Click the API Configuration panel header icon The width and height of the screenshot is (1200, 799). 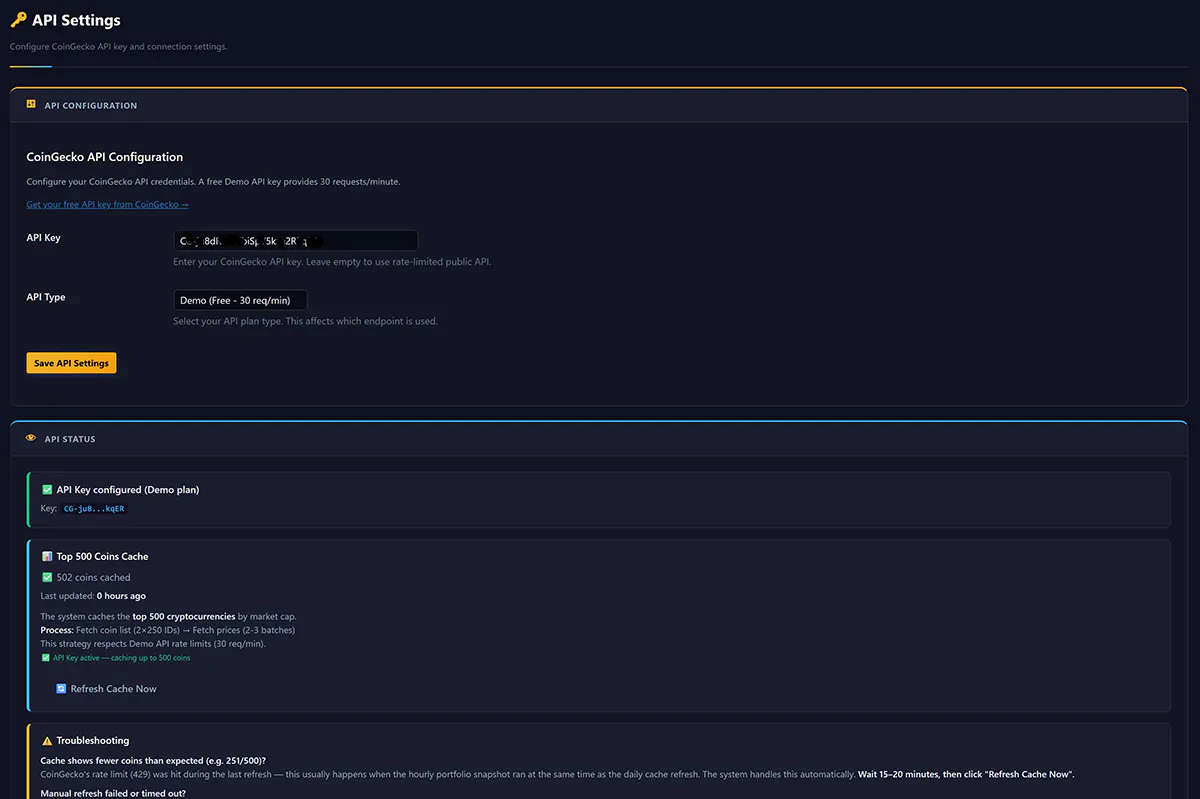point(31,104)
